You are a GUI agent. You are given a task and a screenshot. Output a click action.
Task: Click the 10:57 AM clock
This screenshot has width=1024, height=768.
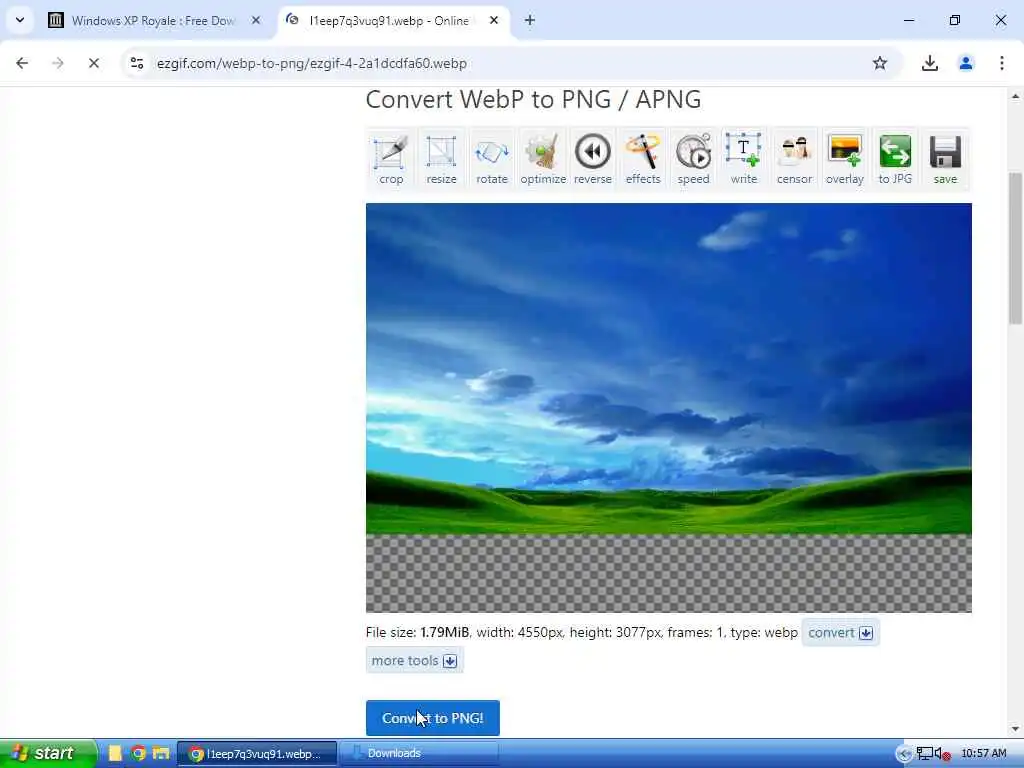(984, 754)
